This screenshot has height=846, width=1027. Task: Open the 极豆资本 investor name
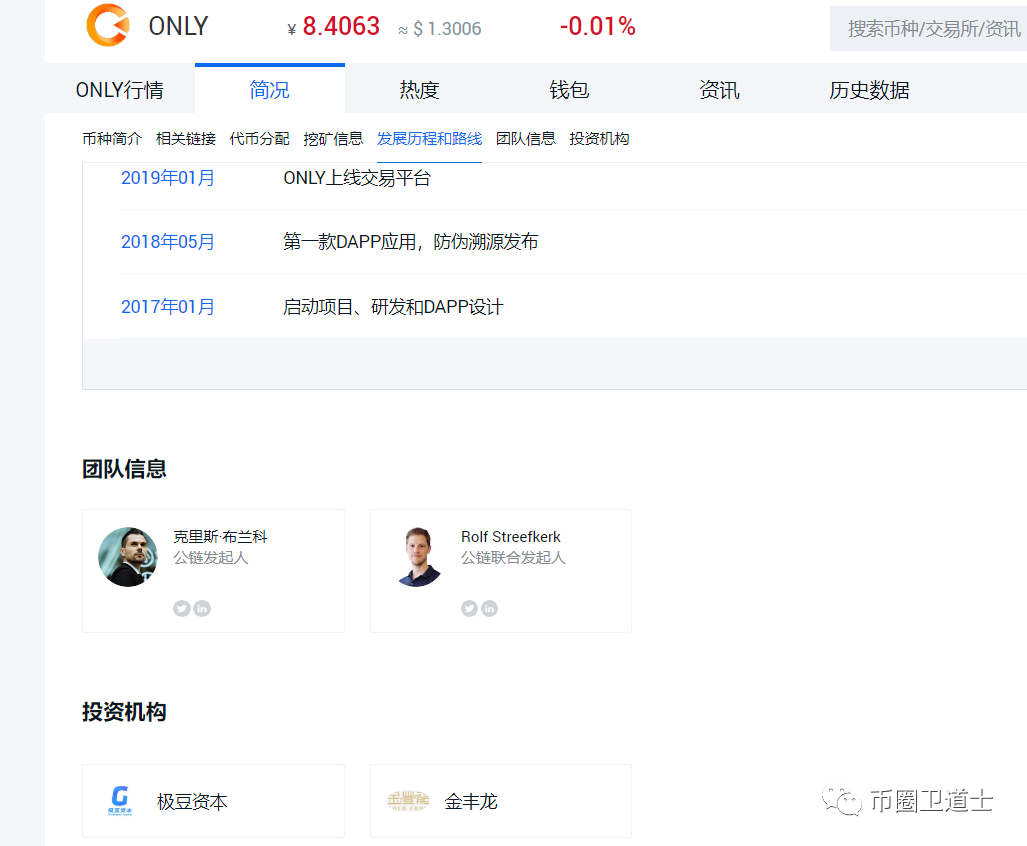point(192,801)
